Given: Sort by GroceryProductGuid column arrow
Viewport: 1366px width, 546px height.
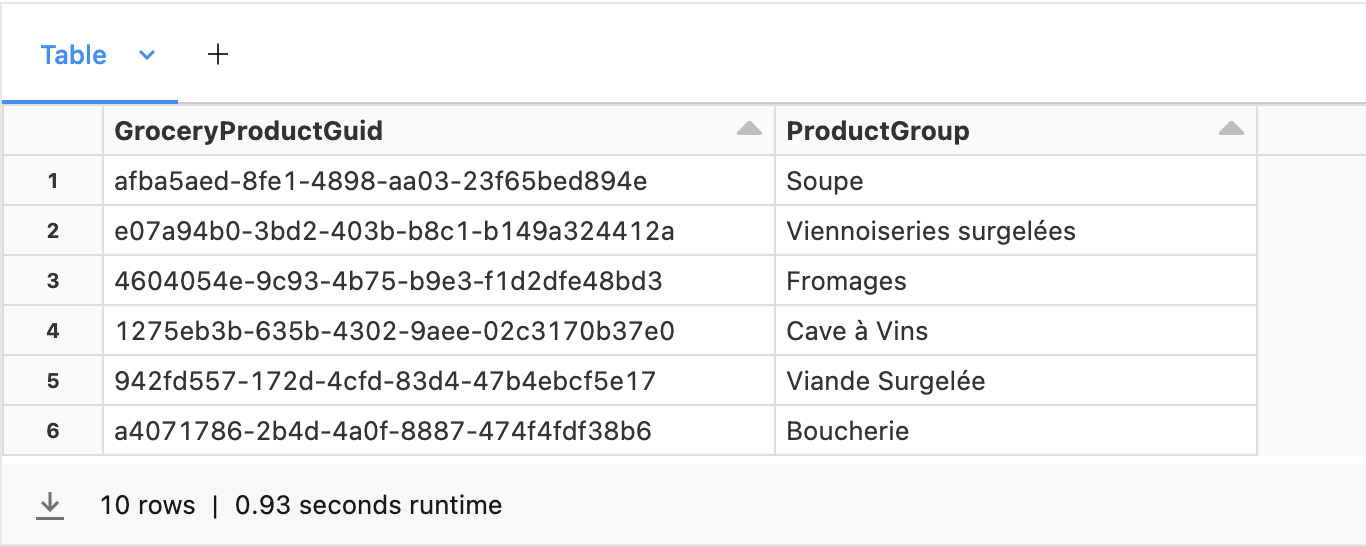Looking at the screenshot, I should [x=749, y=129].
